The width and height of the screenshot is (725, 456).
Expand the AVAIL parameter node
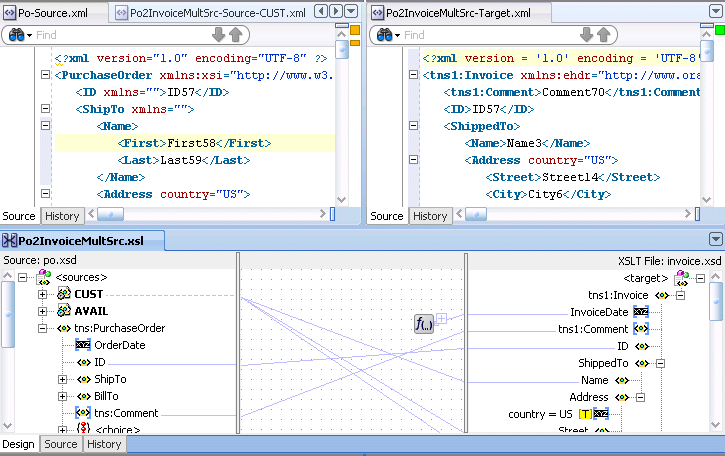(42, 312)
